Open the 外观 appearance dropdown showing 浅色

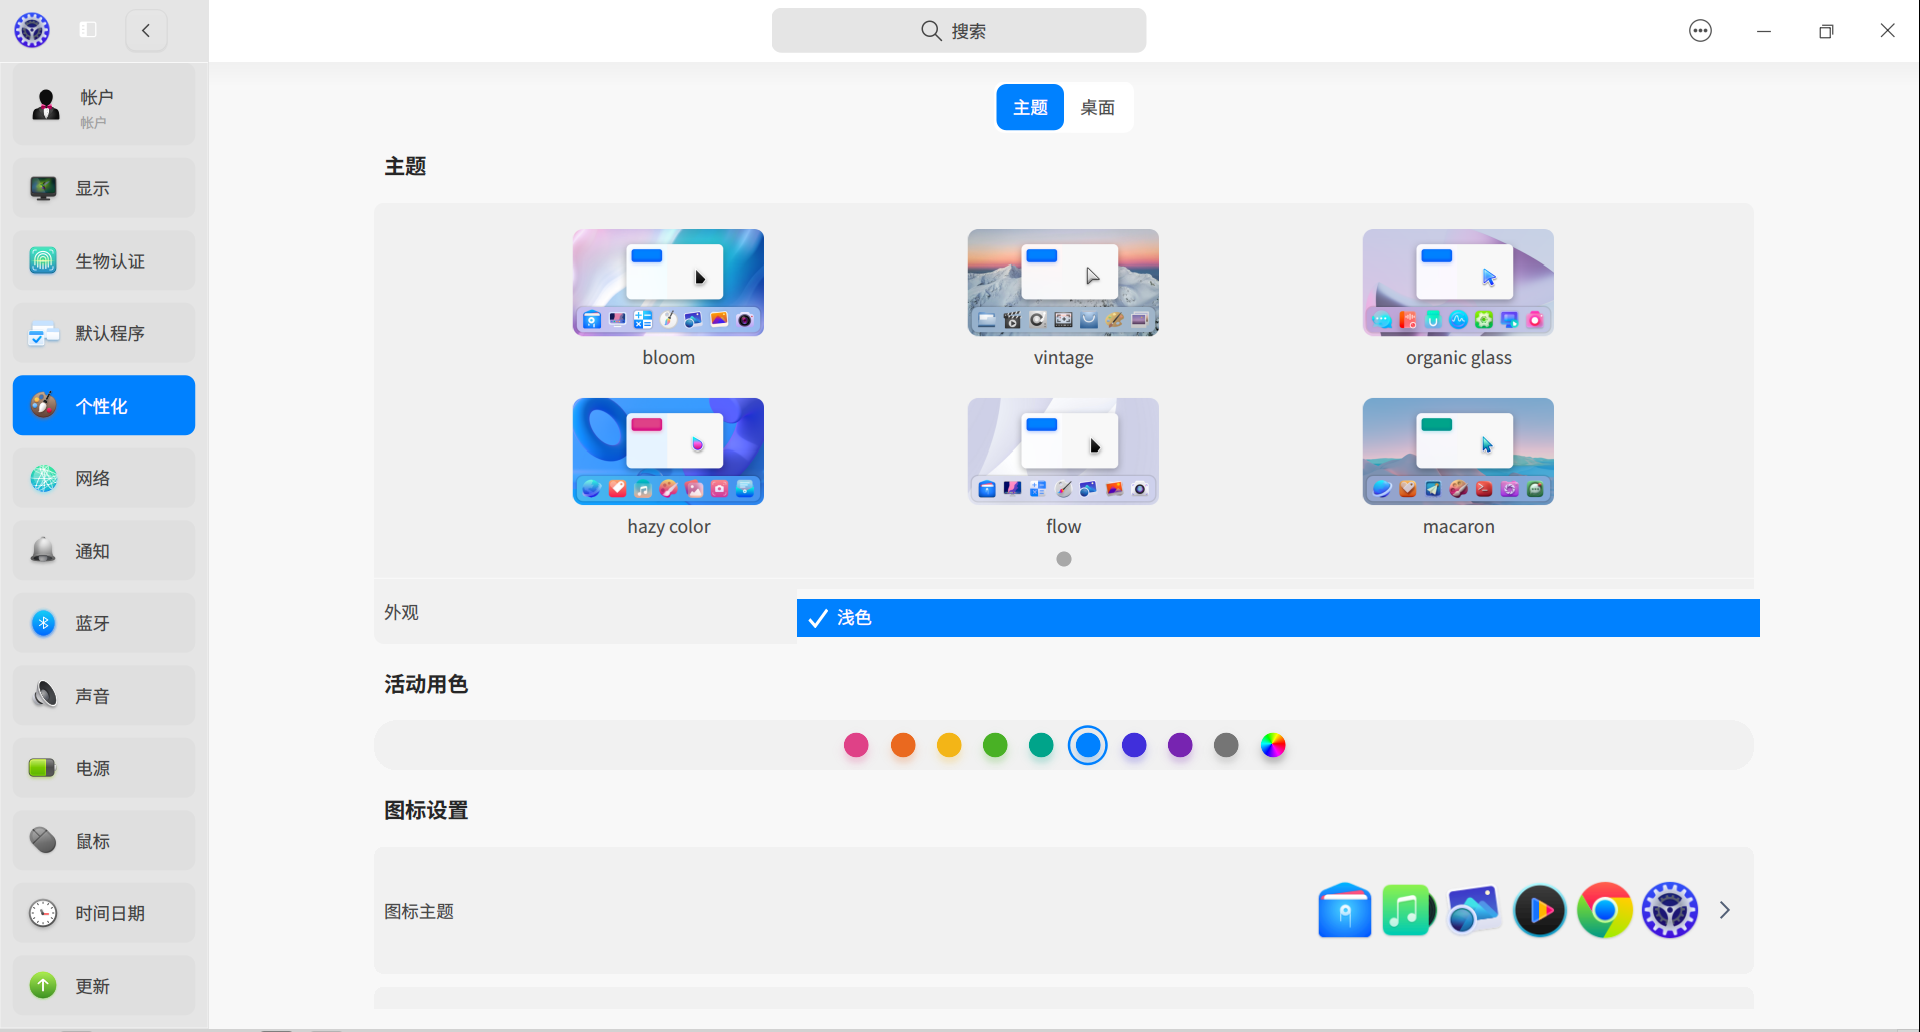[x=1278, y=618]
